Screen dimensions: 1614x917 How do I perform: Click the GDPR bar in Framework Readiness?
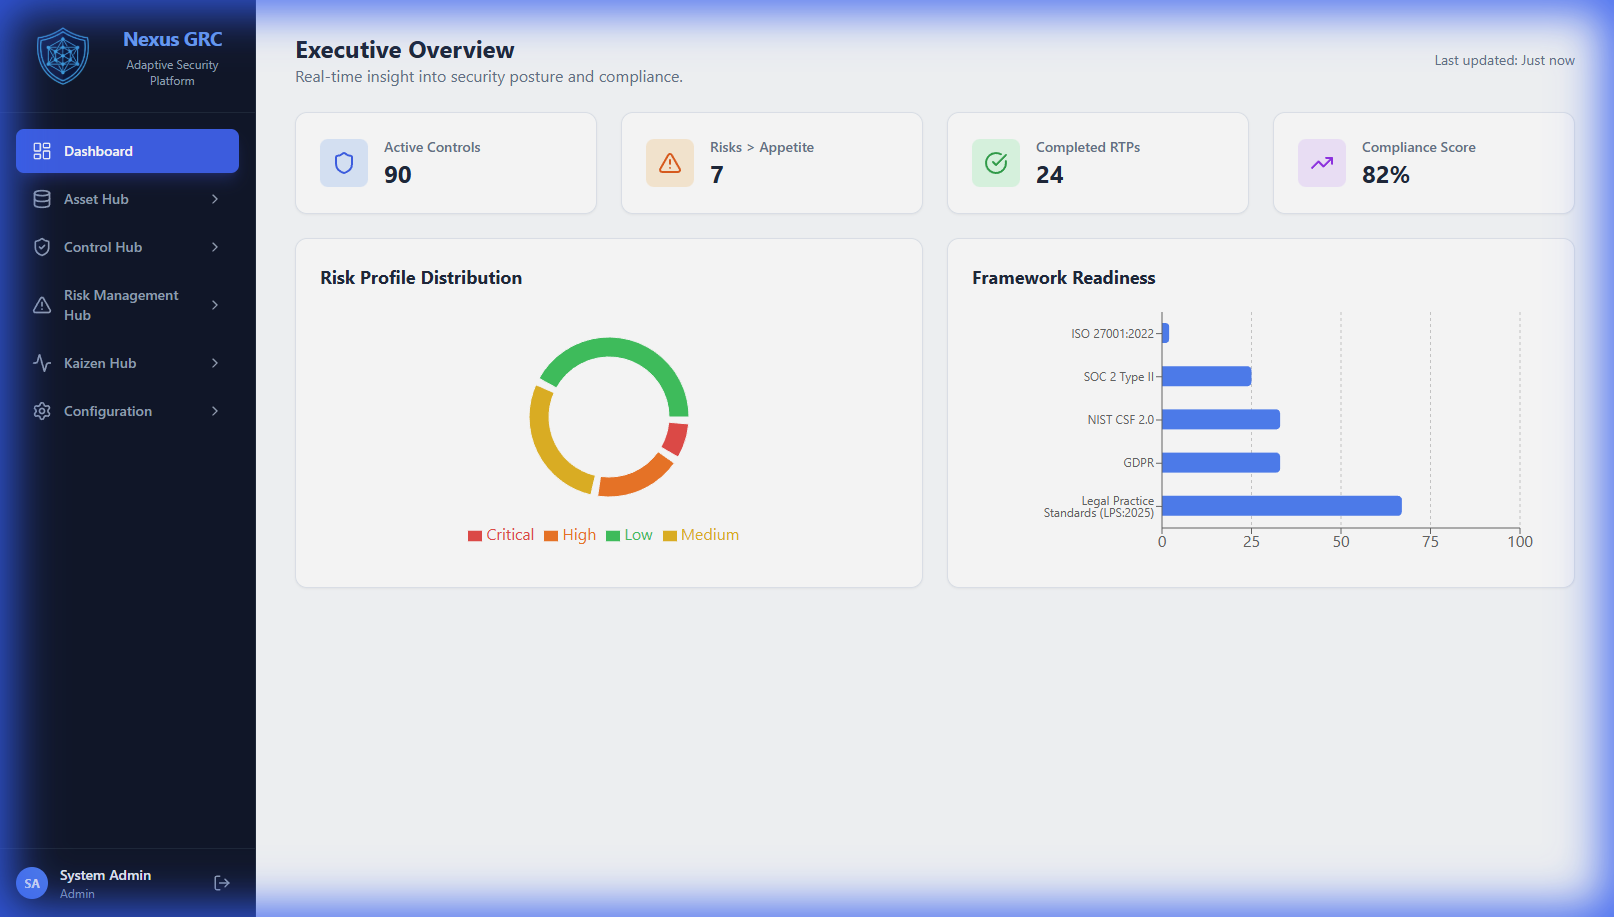coord(1220,462)
